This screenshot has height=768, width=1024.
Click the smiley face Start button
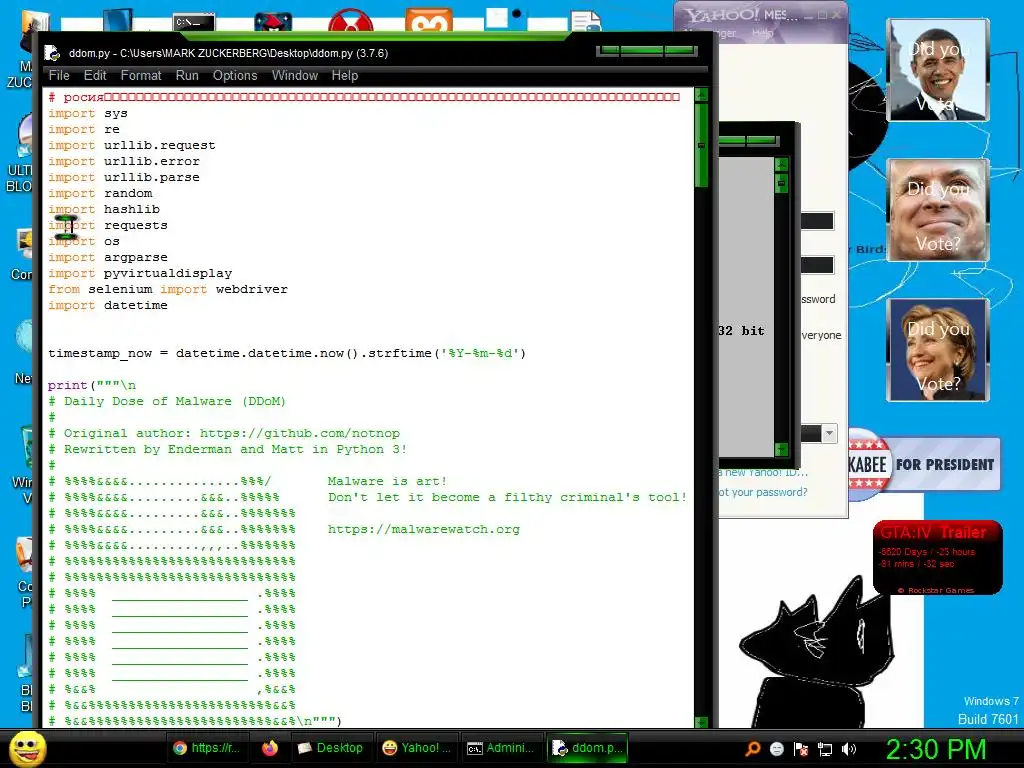(x=27, y=748)
